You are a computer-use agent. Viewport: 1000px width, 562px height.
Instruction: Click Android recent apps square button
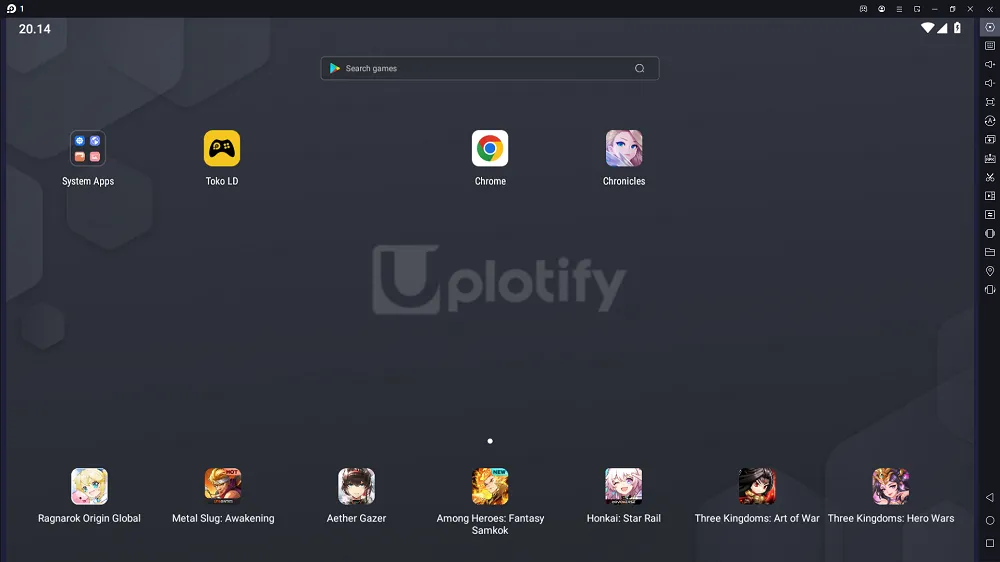click(x=990, y=544)
